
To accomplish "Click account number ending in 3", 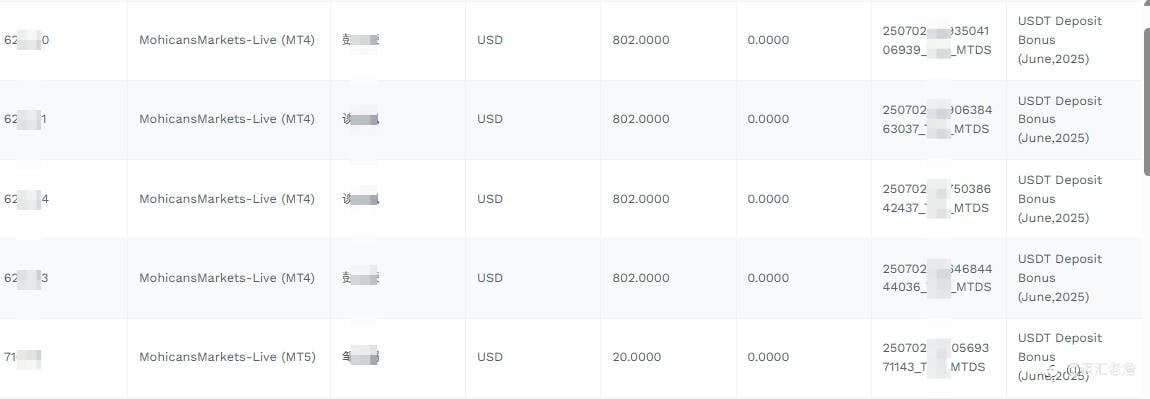I will (x=26, y=278).
